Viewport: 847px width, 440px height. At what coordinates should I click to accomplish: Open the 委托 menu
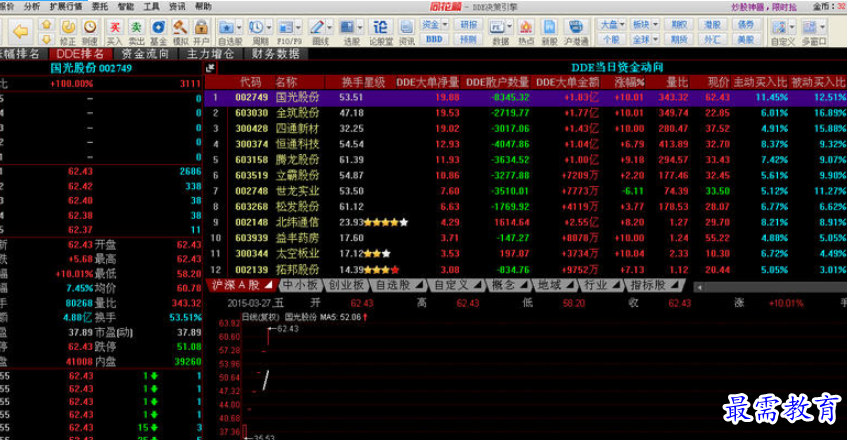pyautogui.click(x=99, y=6)
